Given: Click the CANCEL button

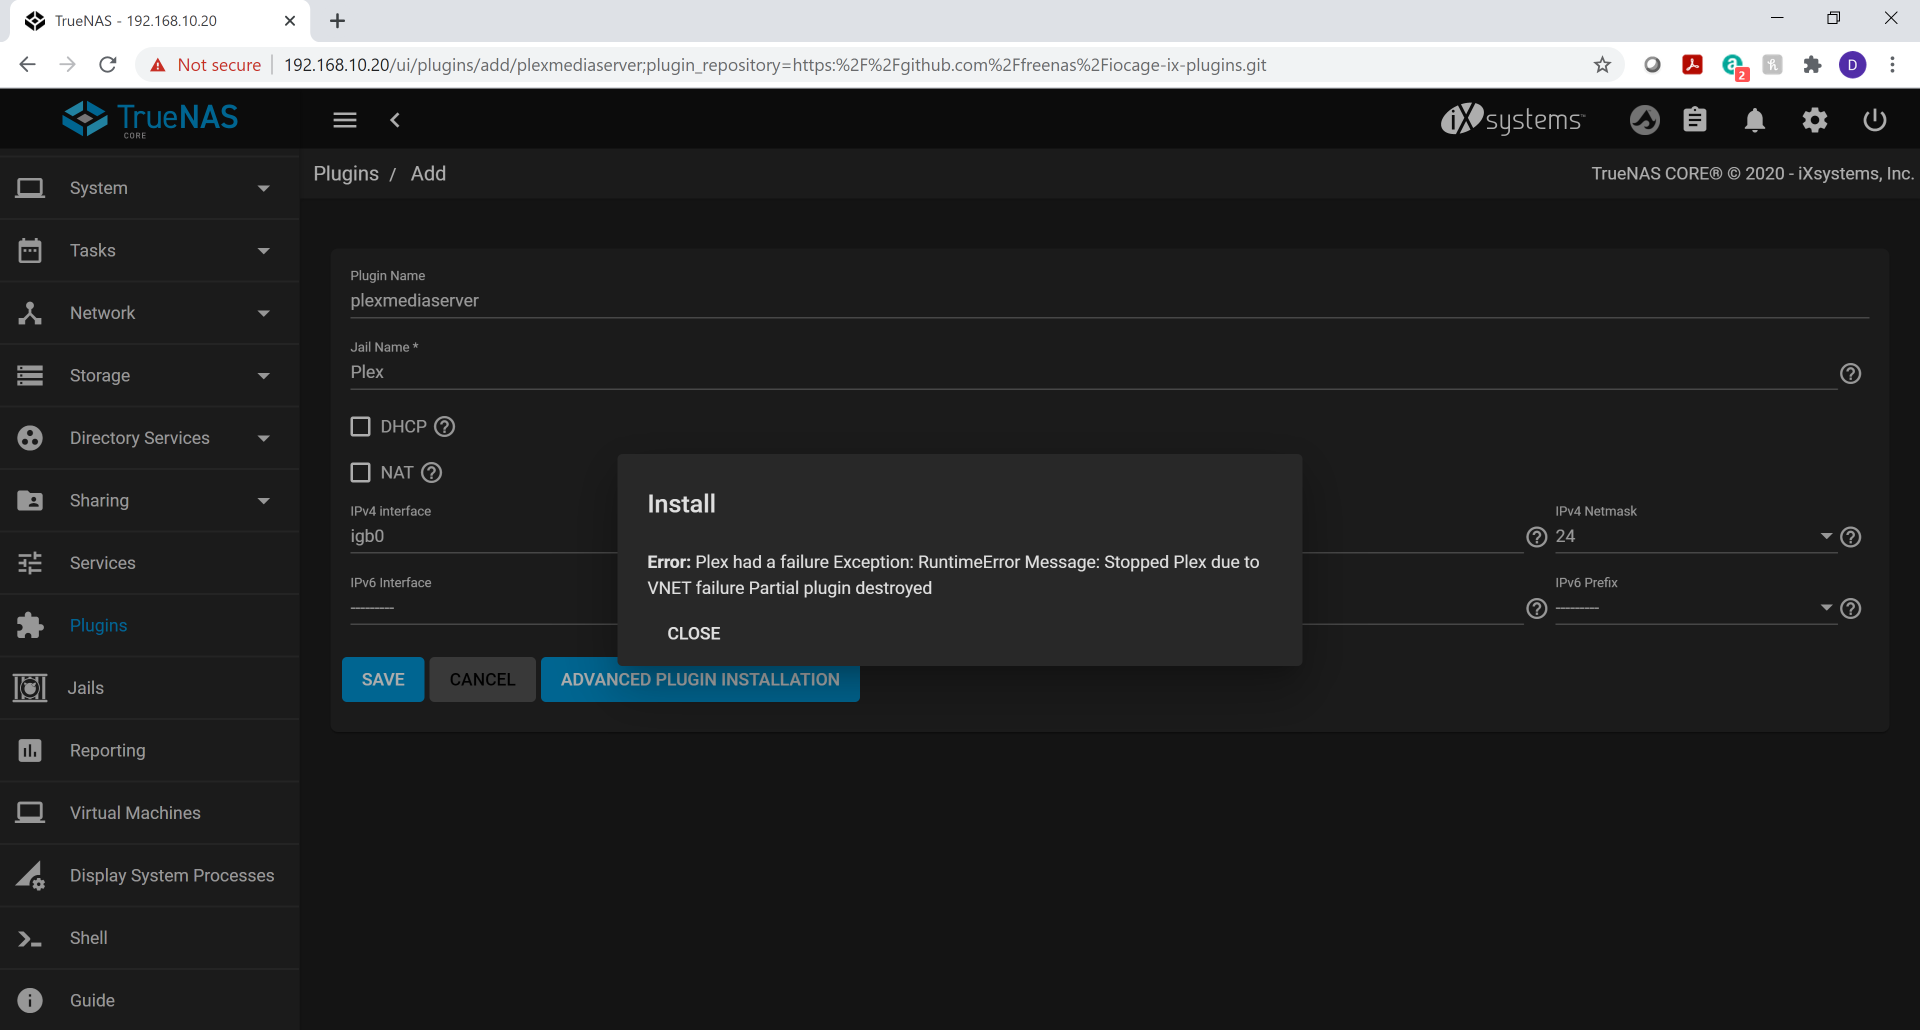Looking at the screenshot, I should pyautogui.click(x=482, y=679).
